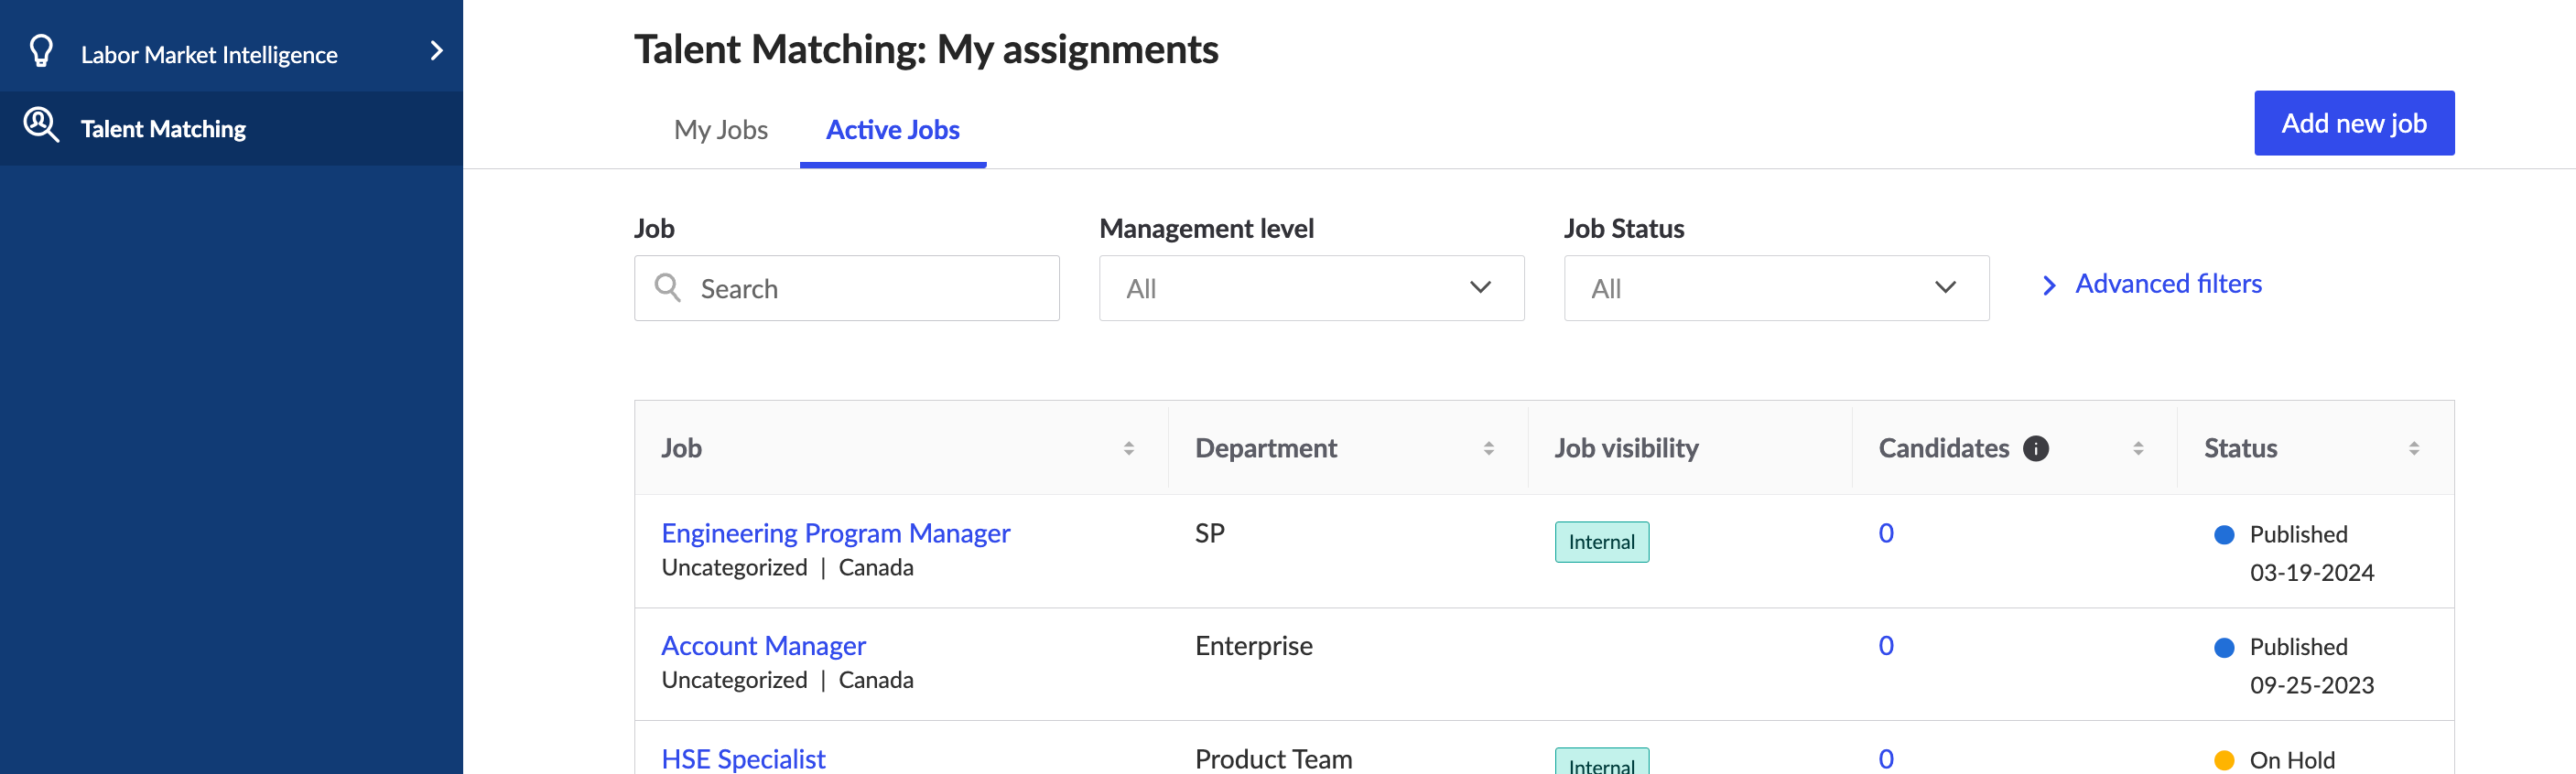Open the Engineering Program Manager job
The height and width of the screenshot is (774, 2576).
835,533
